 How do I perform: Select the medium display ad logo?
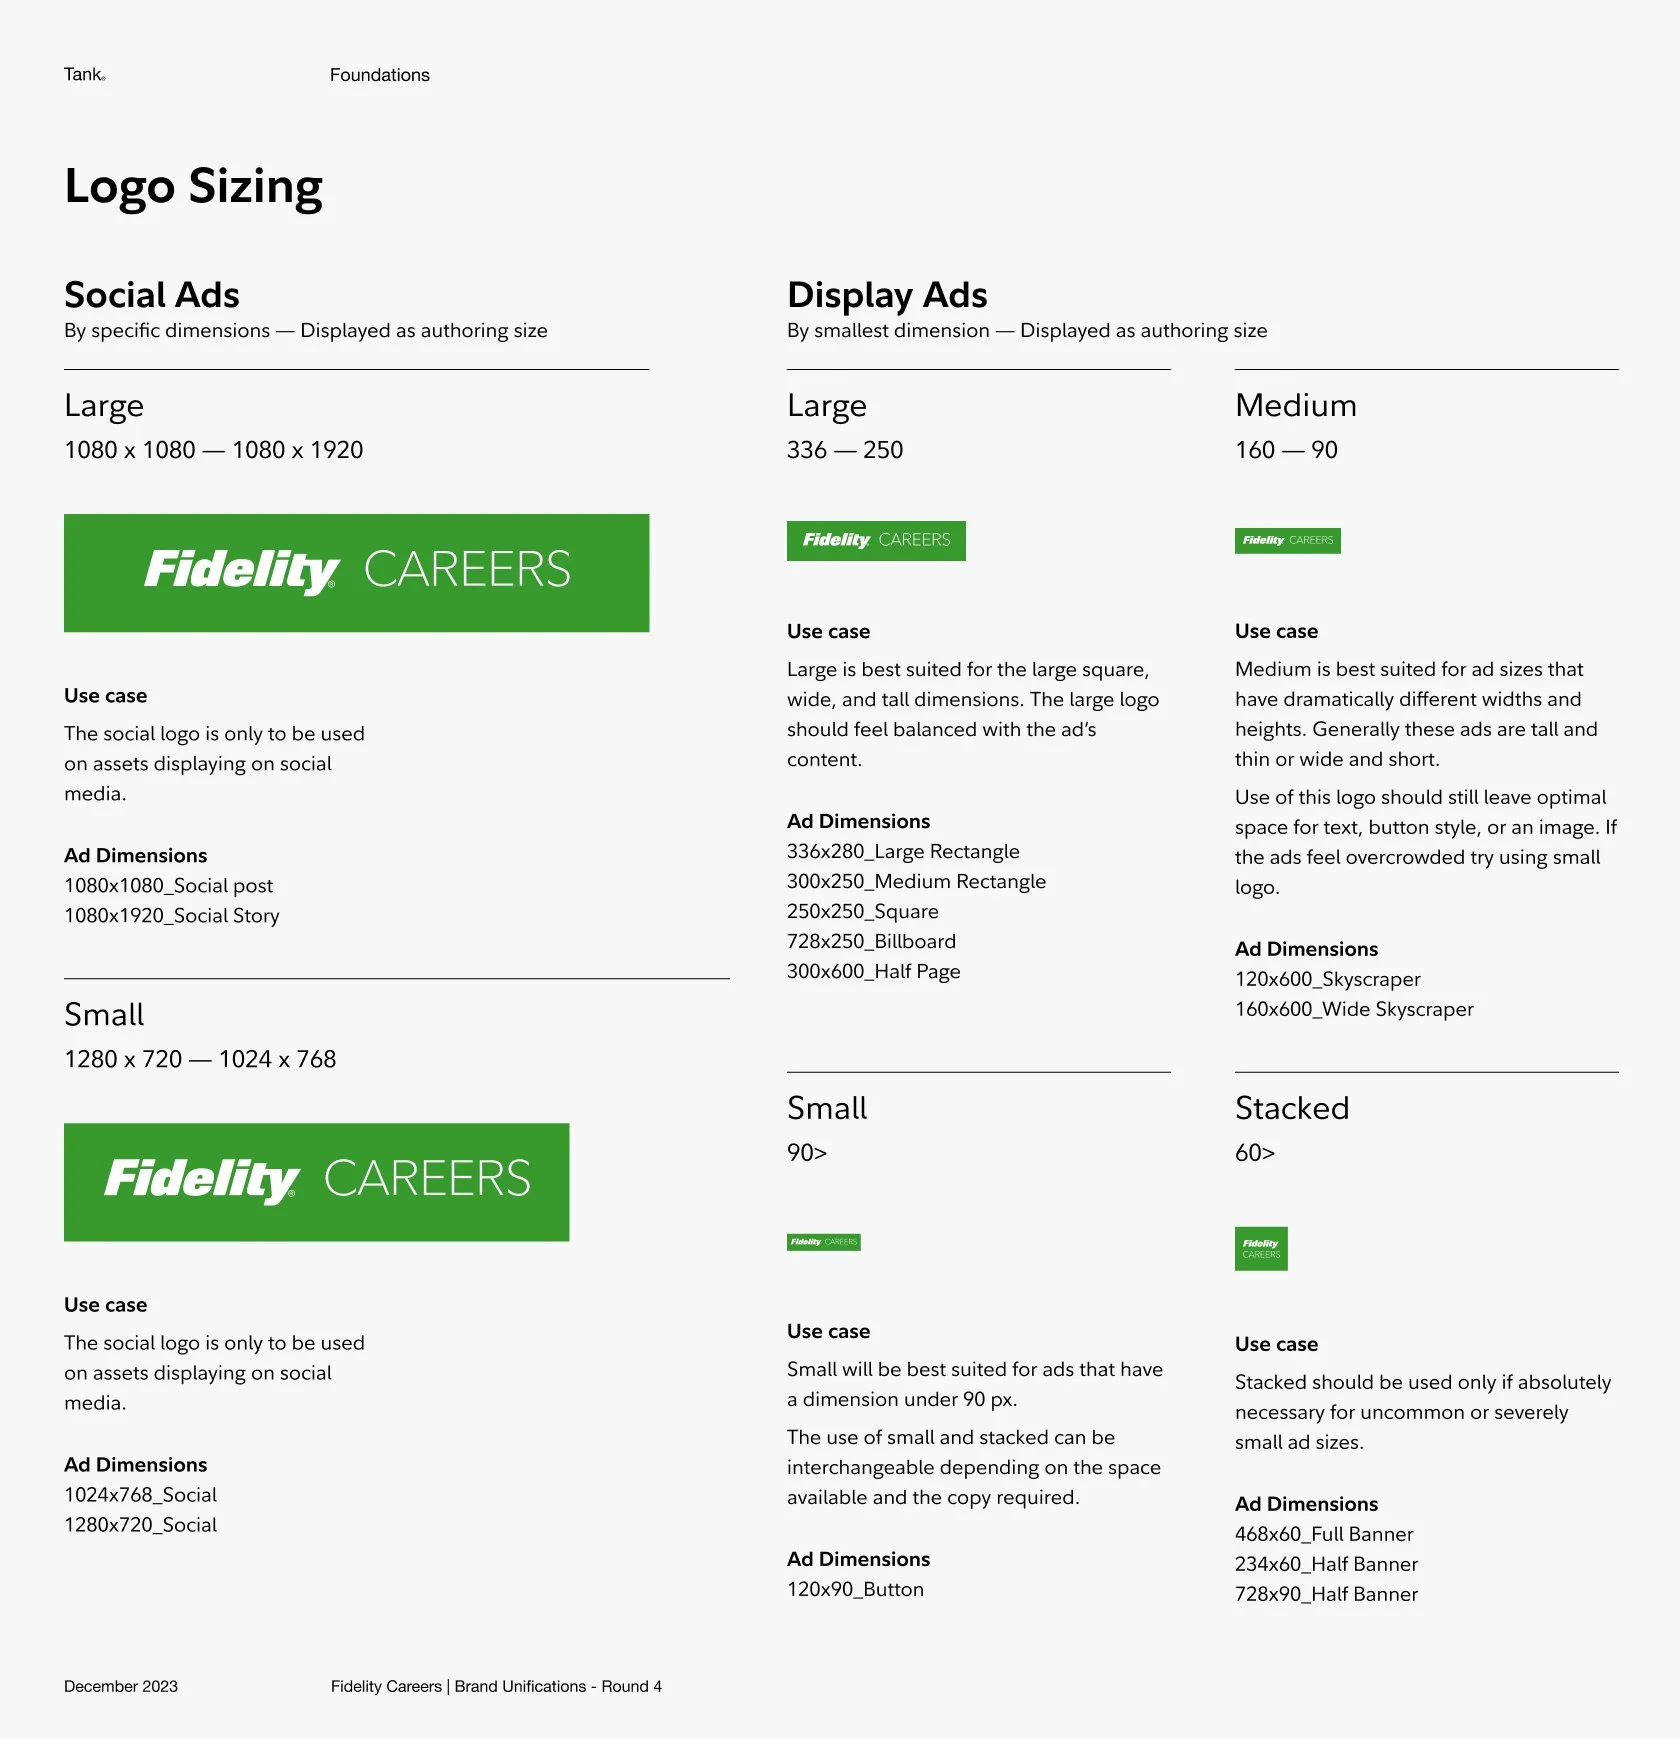(x=1287, y=541)
